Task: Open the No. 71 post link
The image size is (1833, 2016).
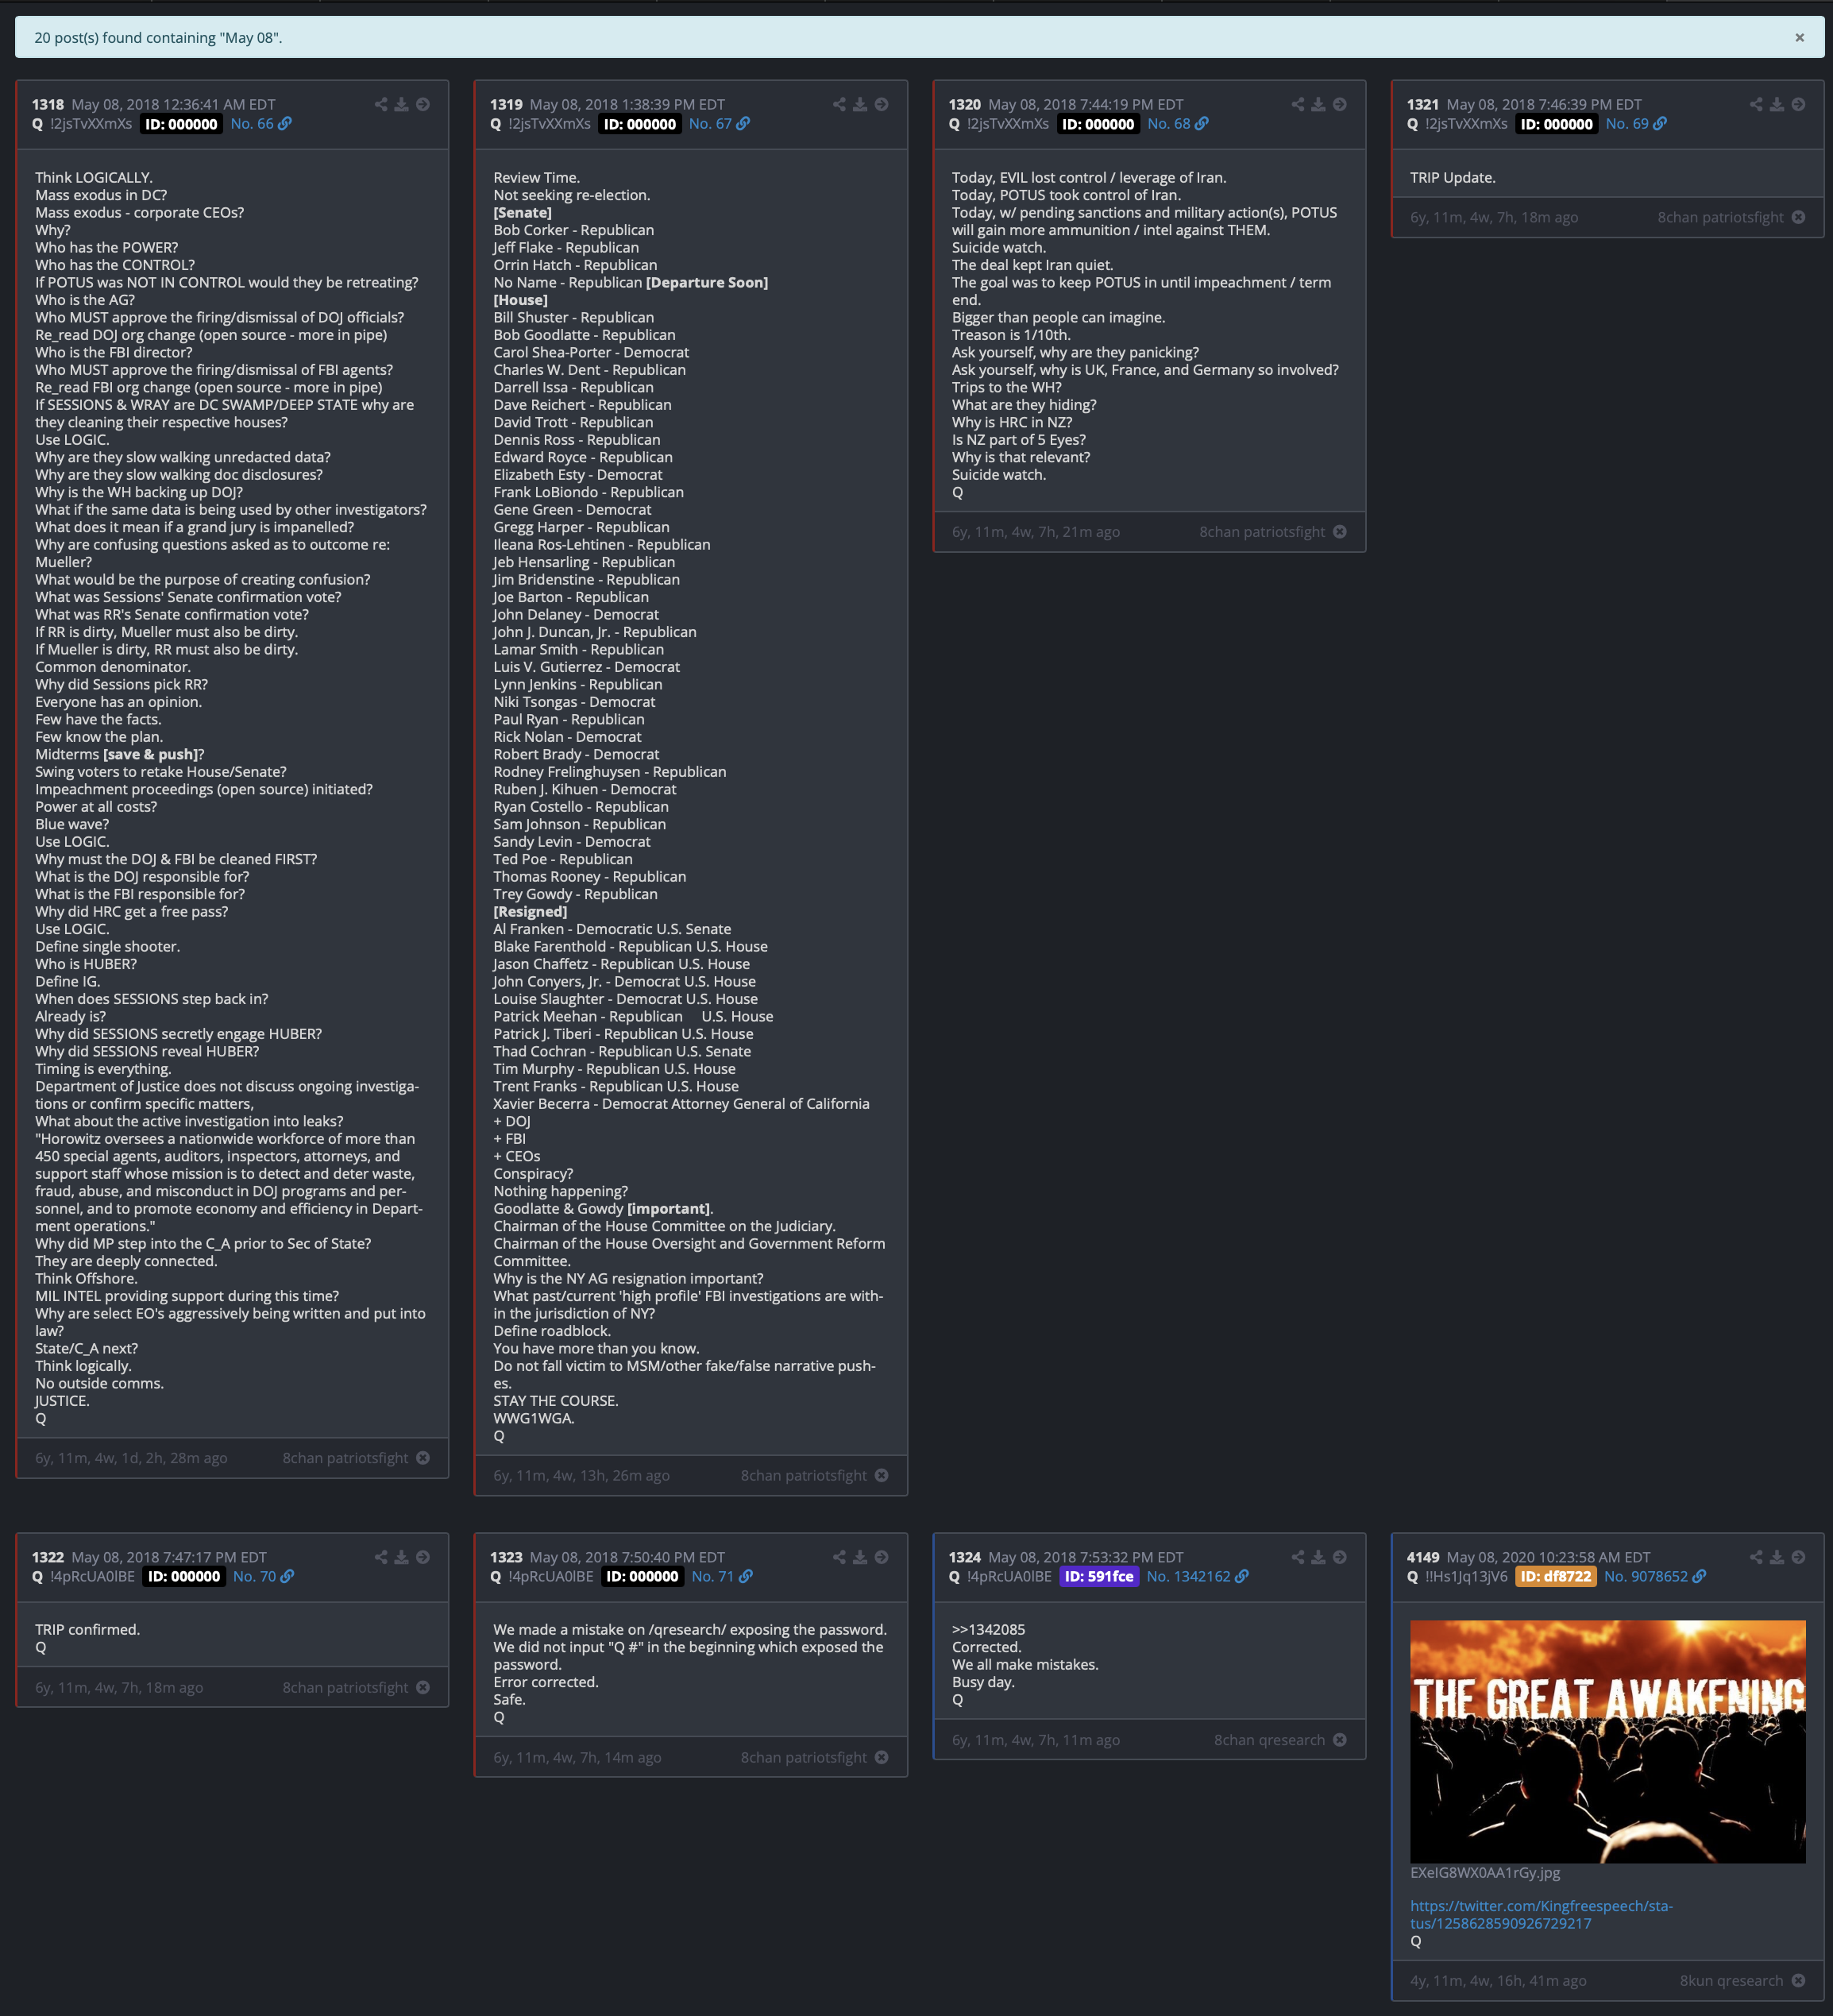Action: 722,1576
